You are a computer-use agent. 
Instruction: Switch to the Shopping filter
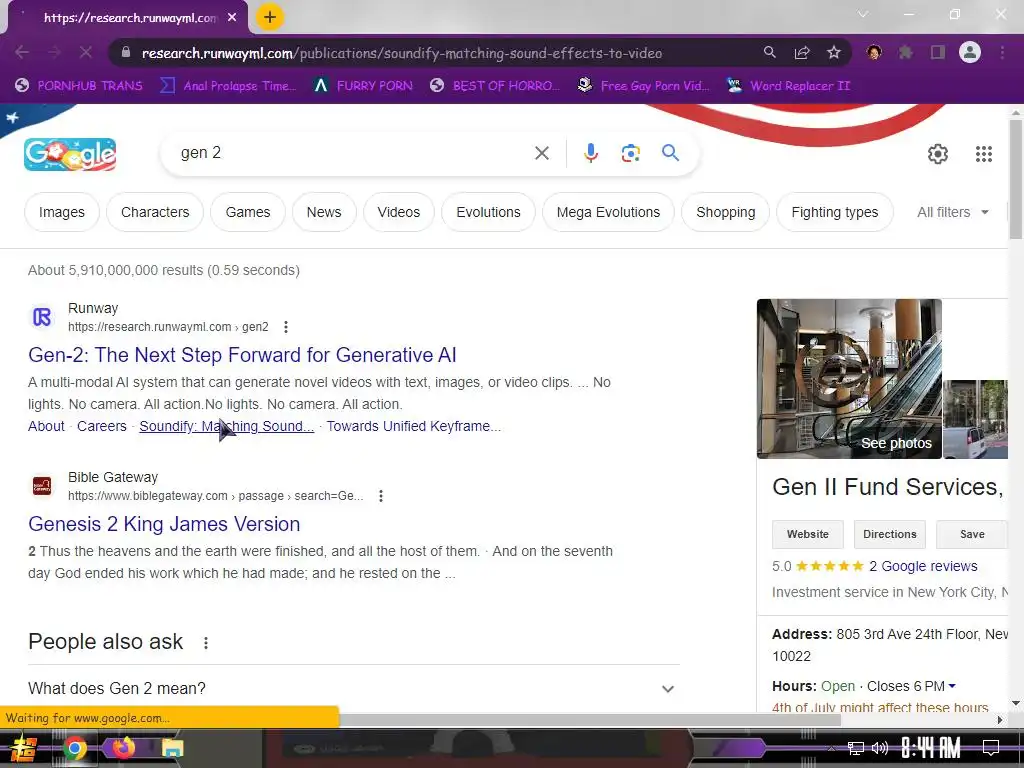[x=726, y=212]
